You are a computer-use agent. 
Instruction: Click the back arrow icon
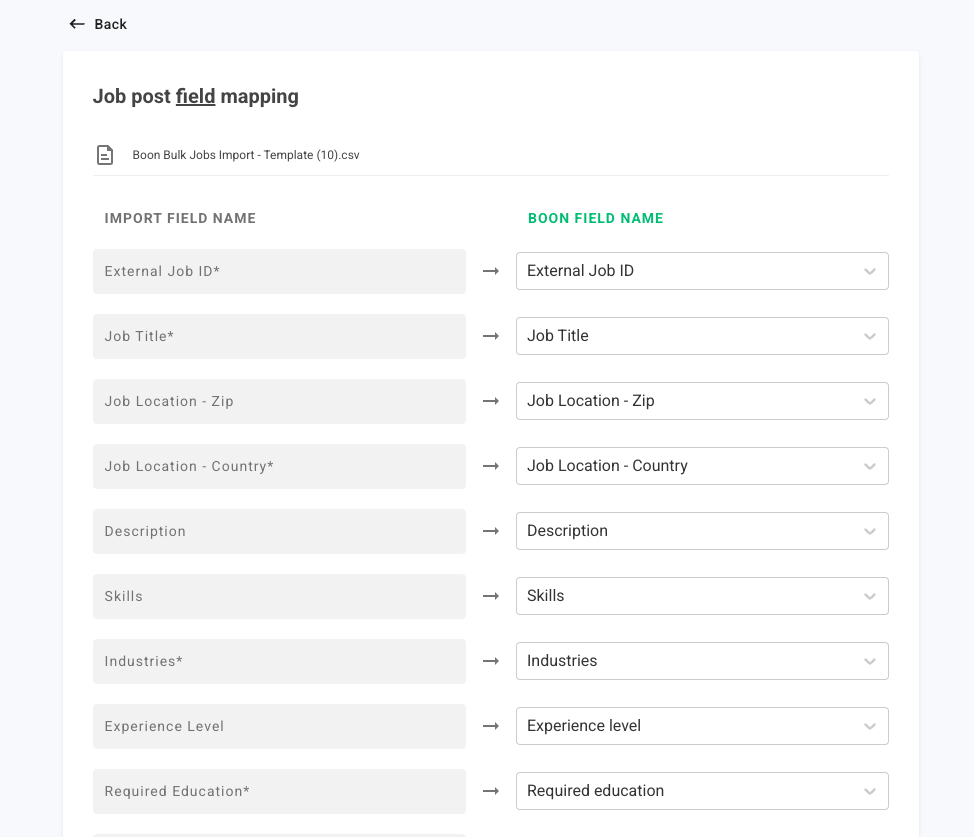pos(77,24)
